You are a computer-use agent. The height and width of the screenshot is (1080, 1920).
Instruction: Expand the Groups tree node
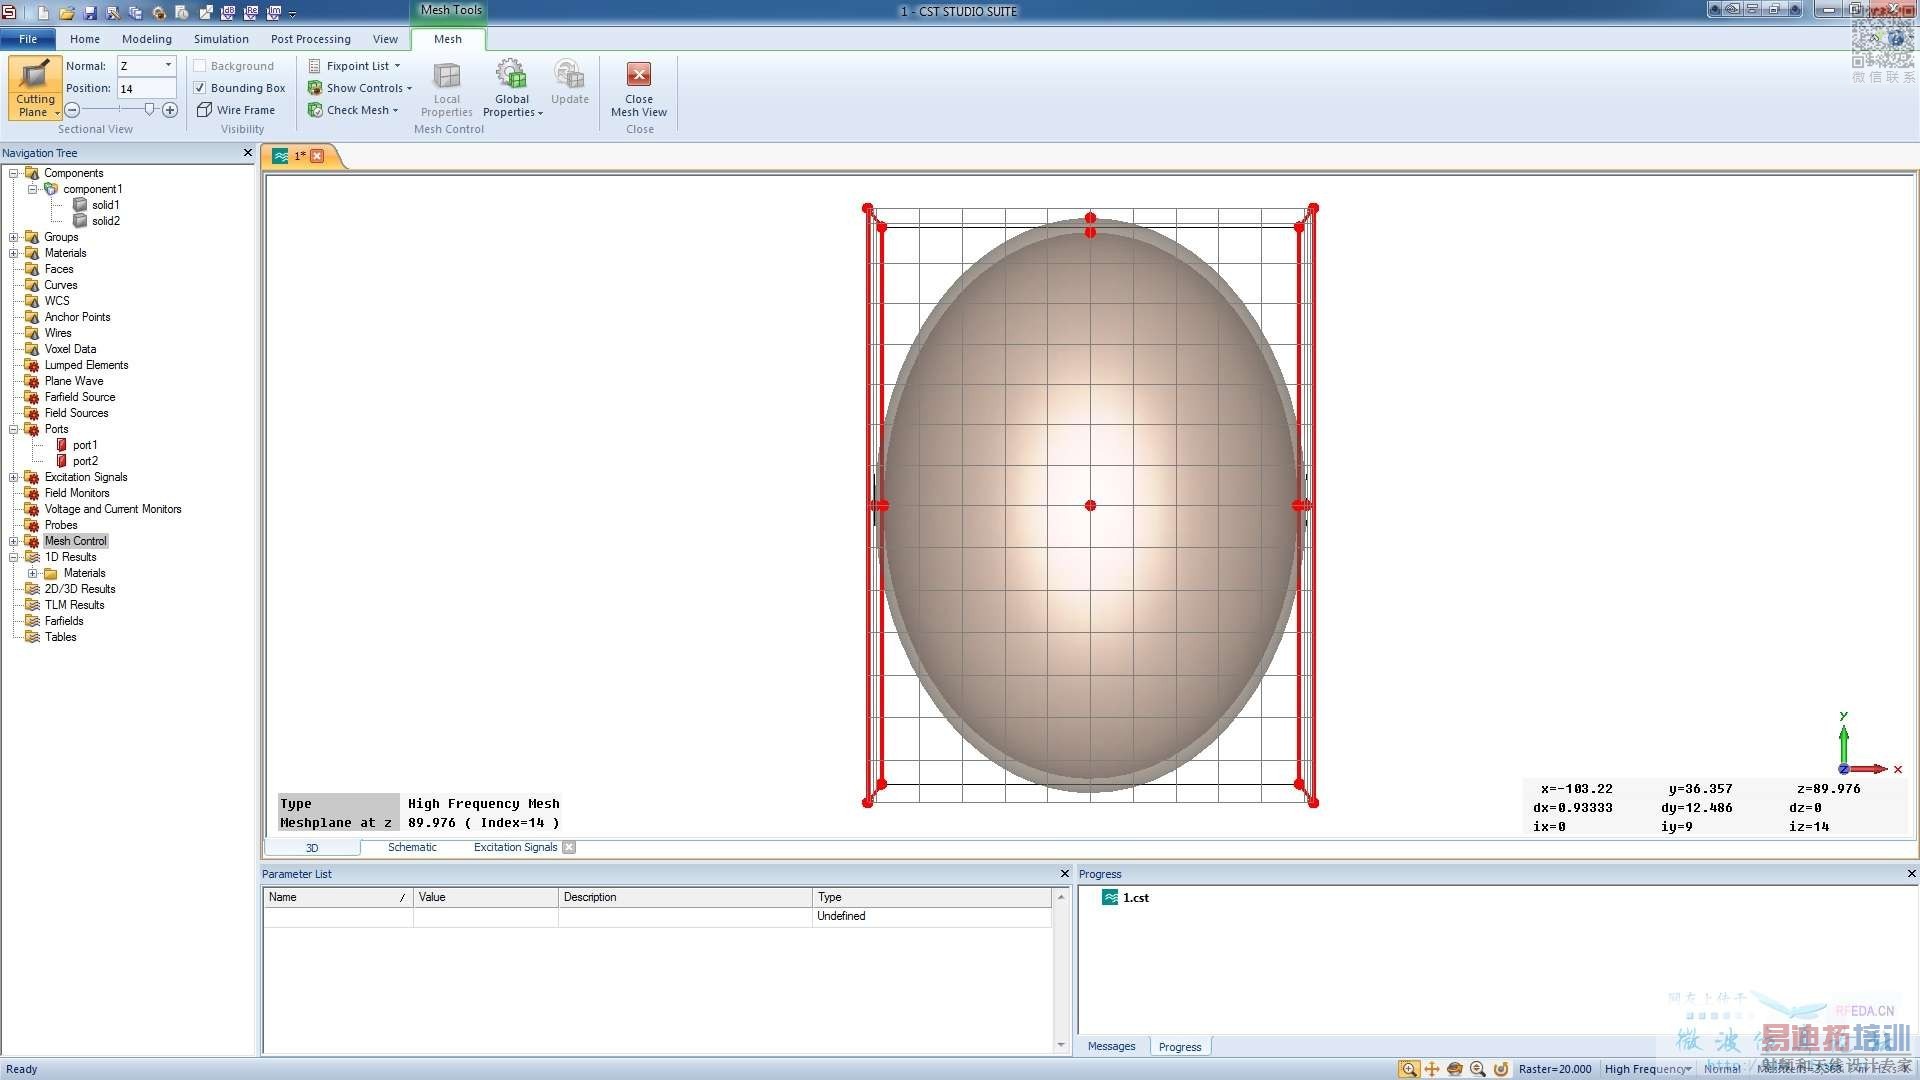pos(14,237)
